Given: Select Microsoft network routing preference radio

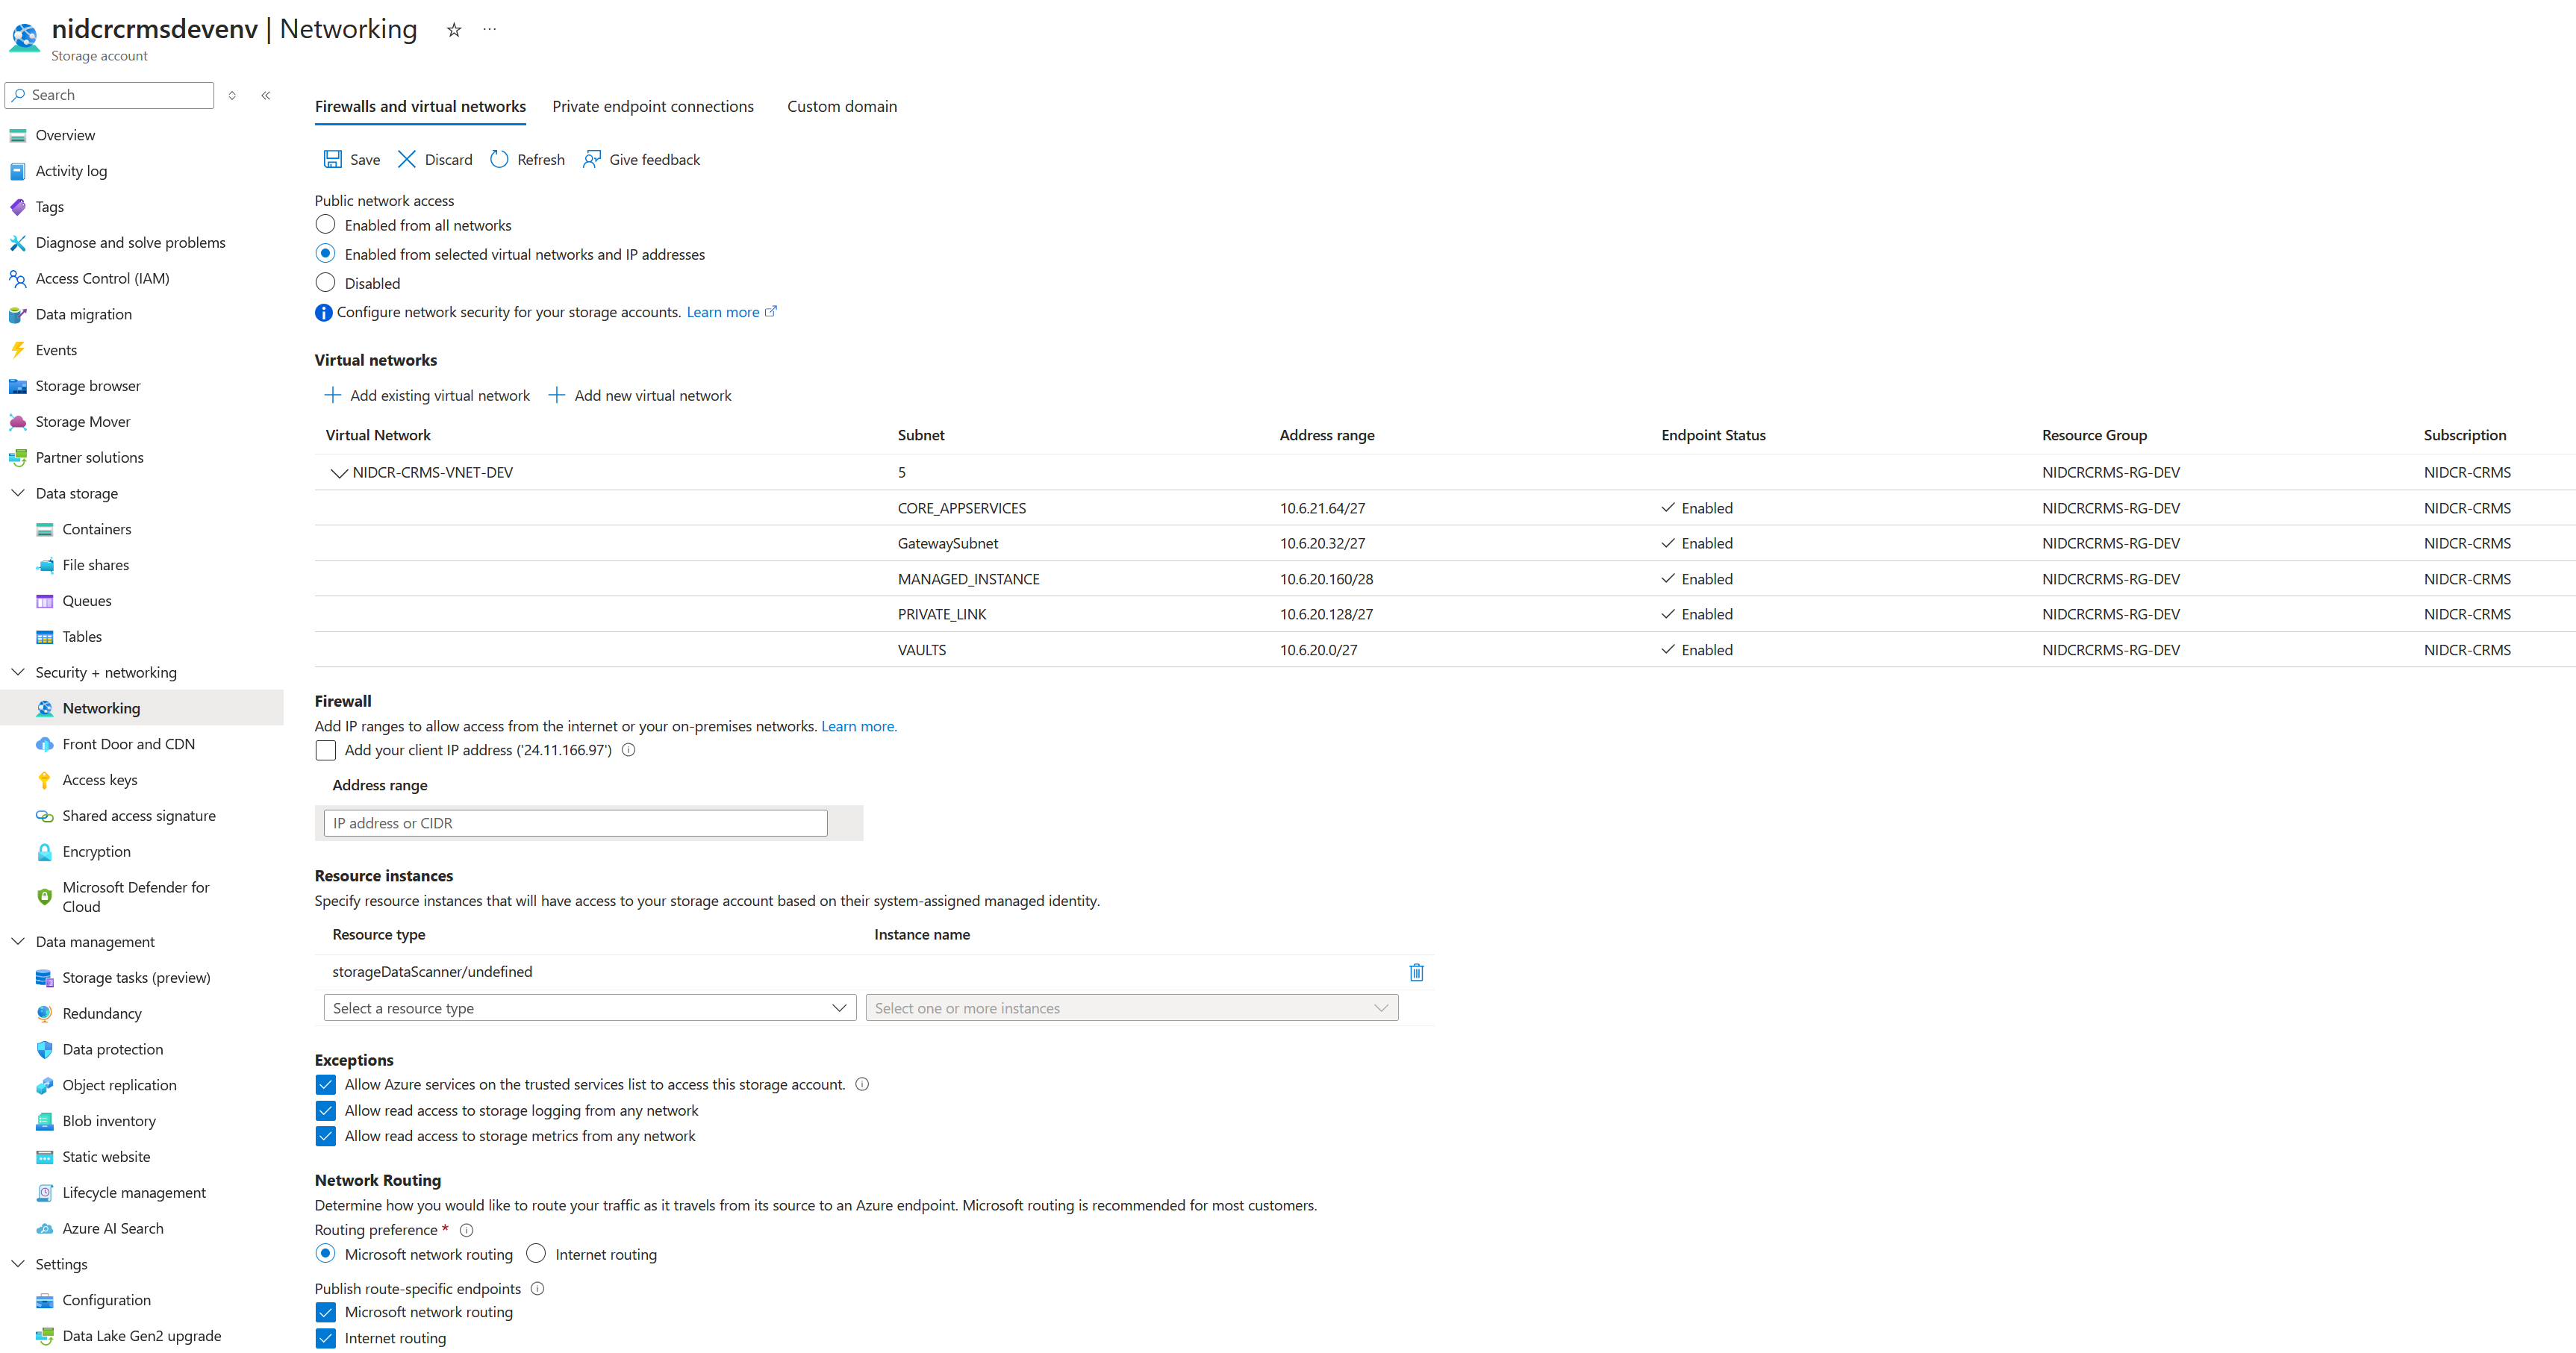Looking at the screenshot, I should pos(325,1254).
